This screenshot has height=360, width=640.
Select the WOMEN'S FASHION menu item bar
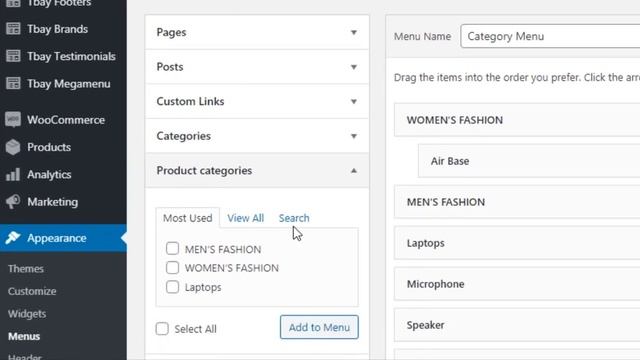pyautogui.click(x=517, y=120)
